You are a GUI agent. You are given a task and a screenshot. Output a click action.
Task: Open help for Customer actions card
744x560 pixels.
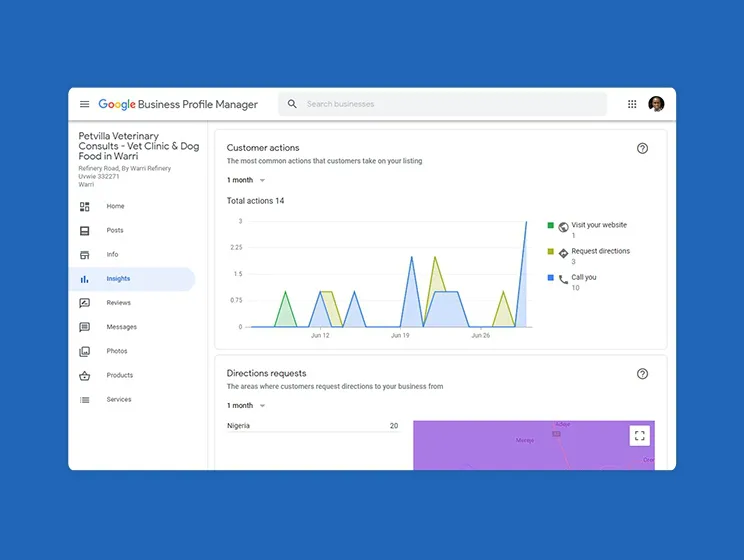(642, 149)
